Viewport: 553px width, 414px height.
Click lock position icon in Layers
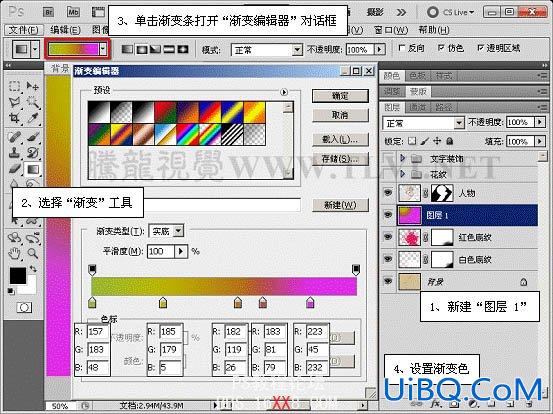pos(437,141)
